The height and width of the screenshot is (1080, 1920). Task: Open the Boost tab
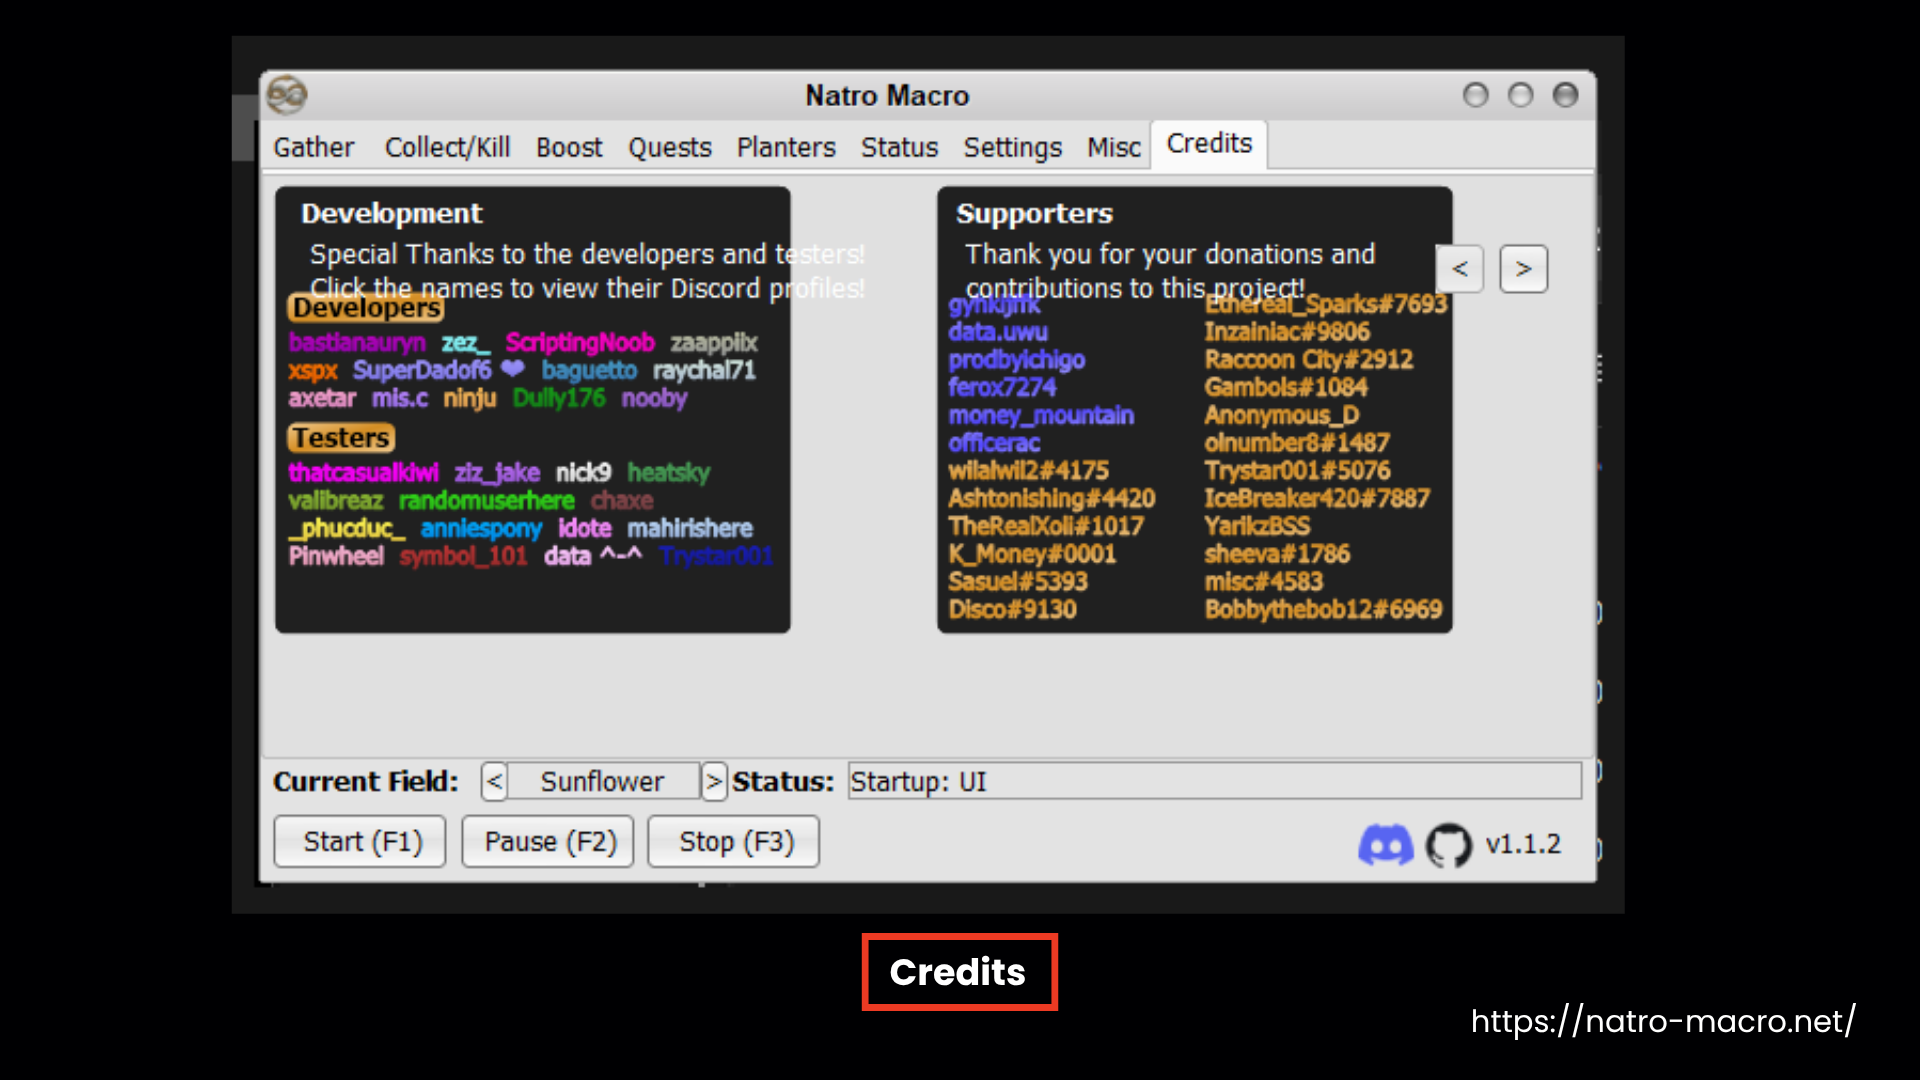coord(569,147)
